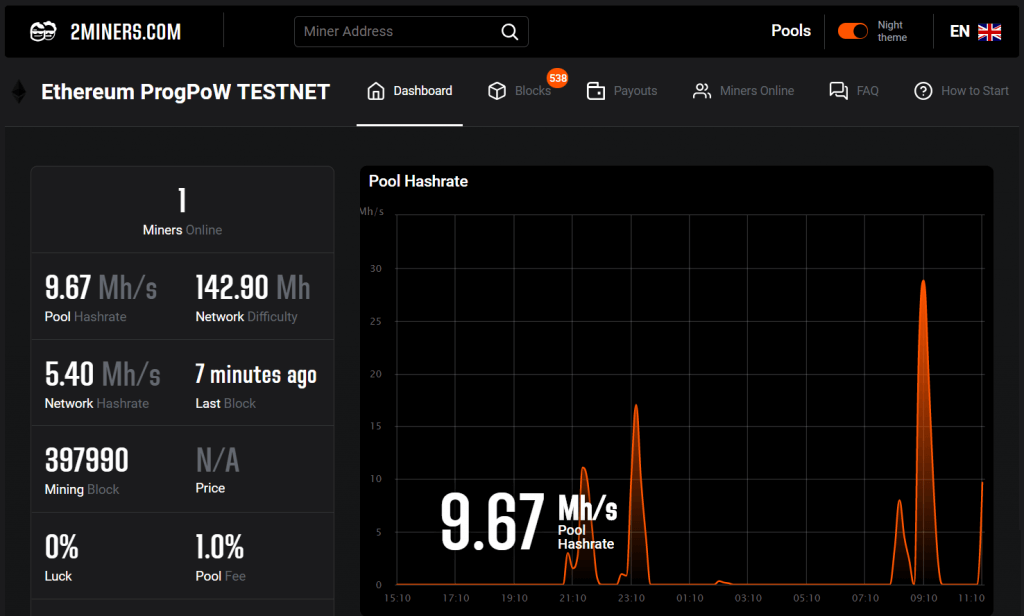
Task: Open the FAQ page
Action: pos(866,90)
